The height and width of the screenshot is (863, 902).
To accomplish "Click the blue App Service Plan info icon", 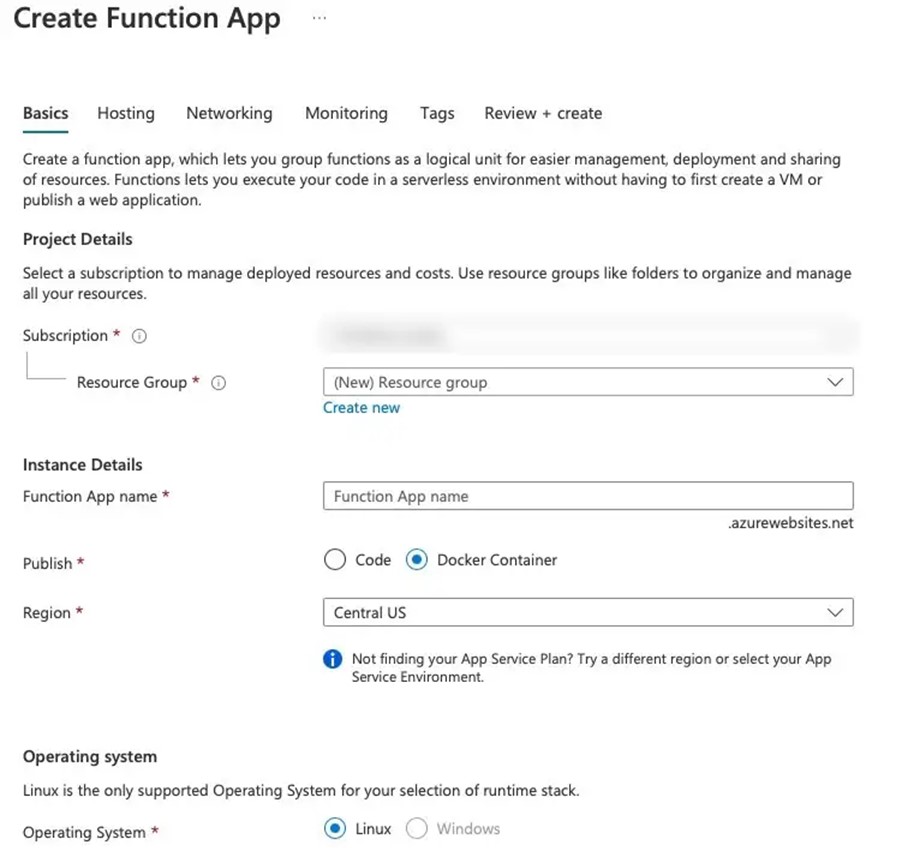I will click(333, 660).
